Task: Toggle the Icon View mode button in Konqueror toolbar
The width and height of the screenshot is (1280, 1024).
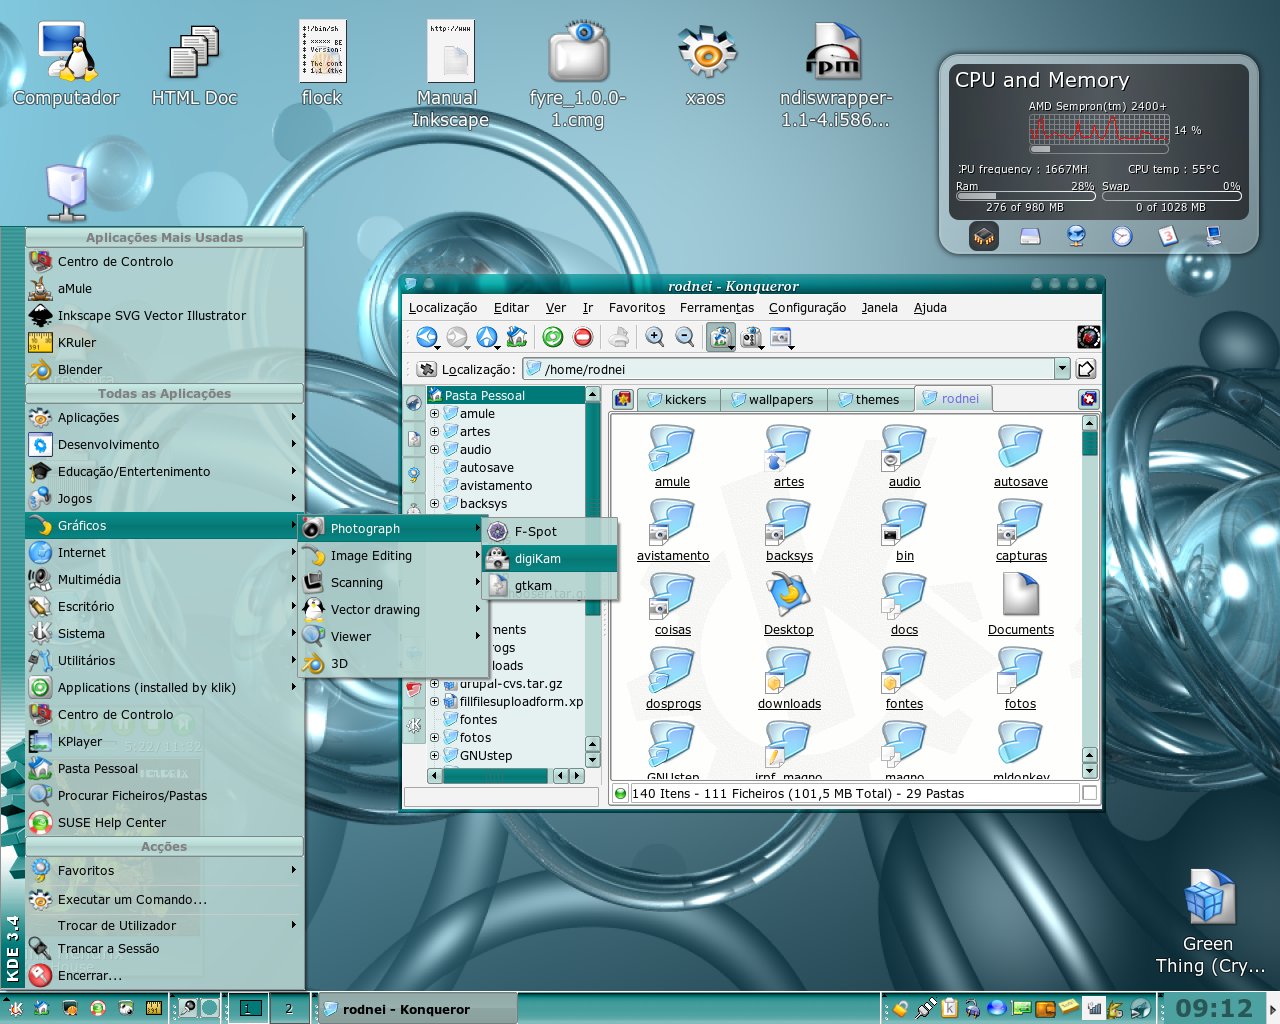Action: point(721,338)
